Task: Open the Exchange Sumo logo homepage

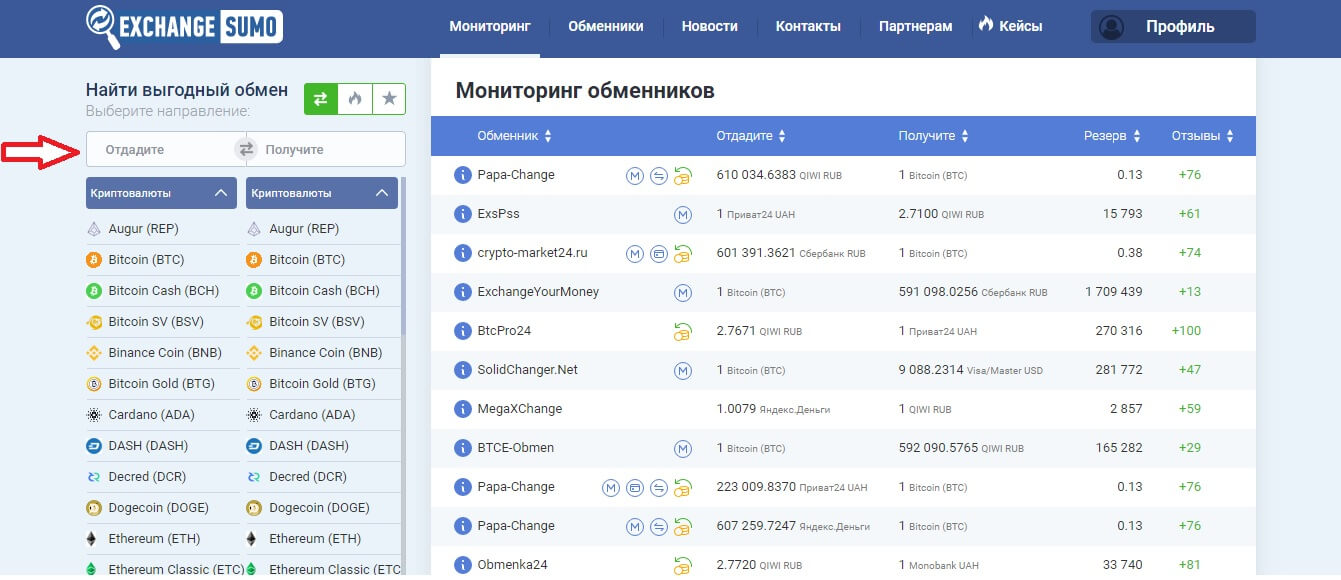Action: click(x=184, y=25)
